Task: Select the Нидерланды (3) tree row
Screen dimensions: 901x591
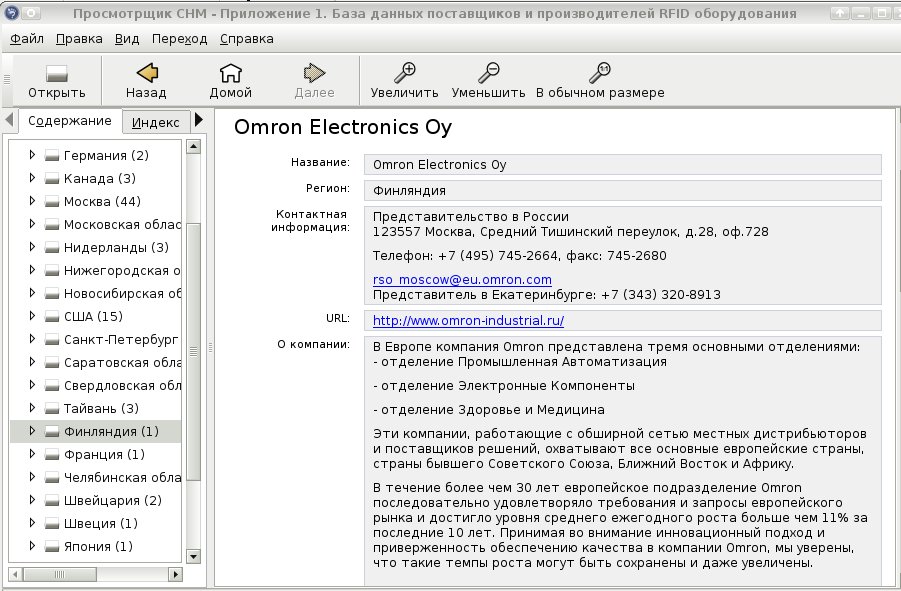Action: (x=95, y=248)
